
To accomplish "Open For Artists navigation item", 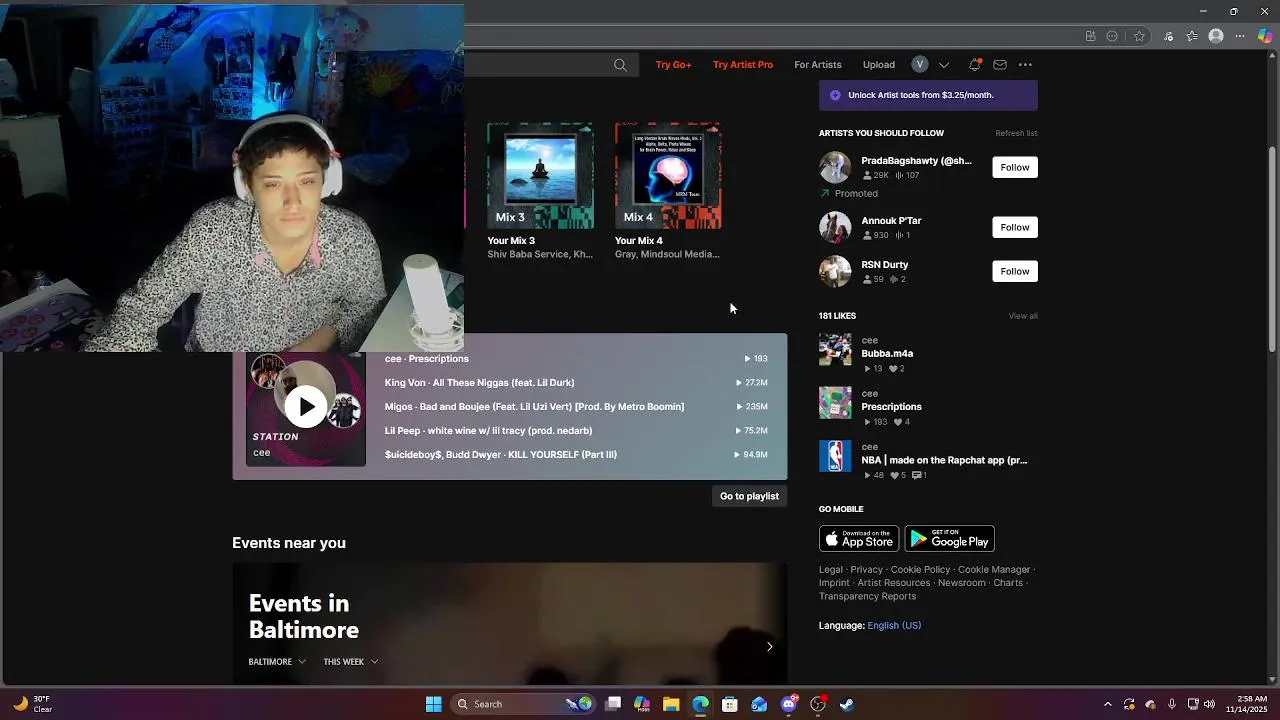I will pos(818,65).
